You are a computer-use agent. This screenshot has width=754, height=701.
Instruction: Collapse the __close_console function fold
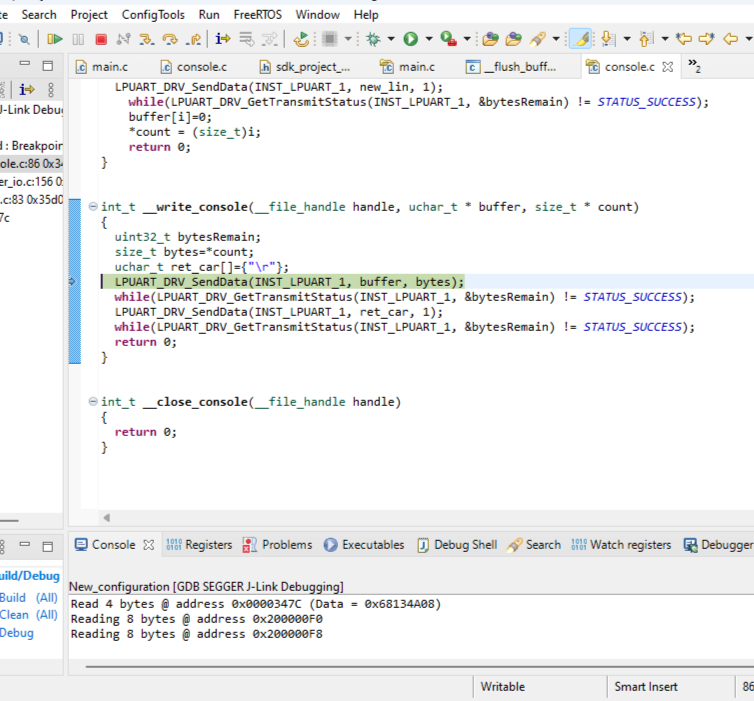point(93,401)
